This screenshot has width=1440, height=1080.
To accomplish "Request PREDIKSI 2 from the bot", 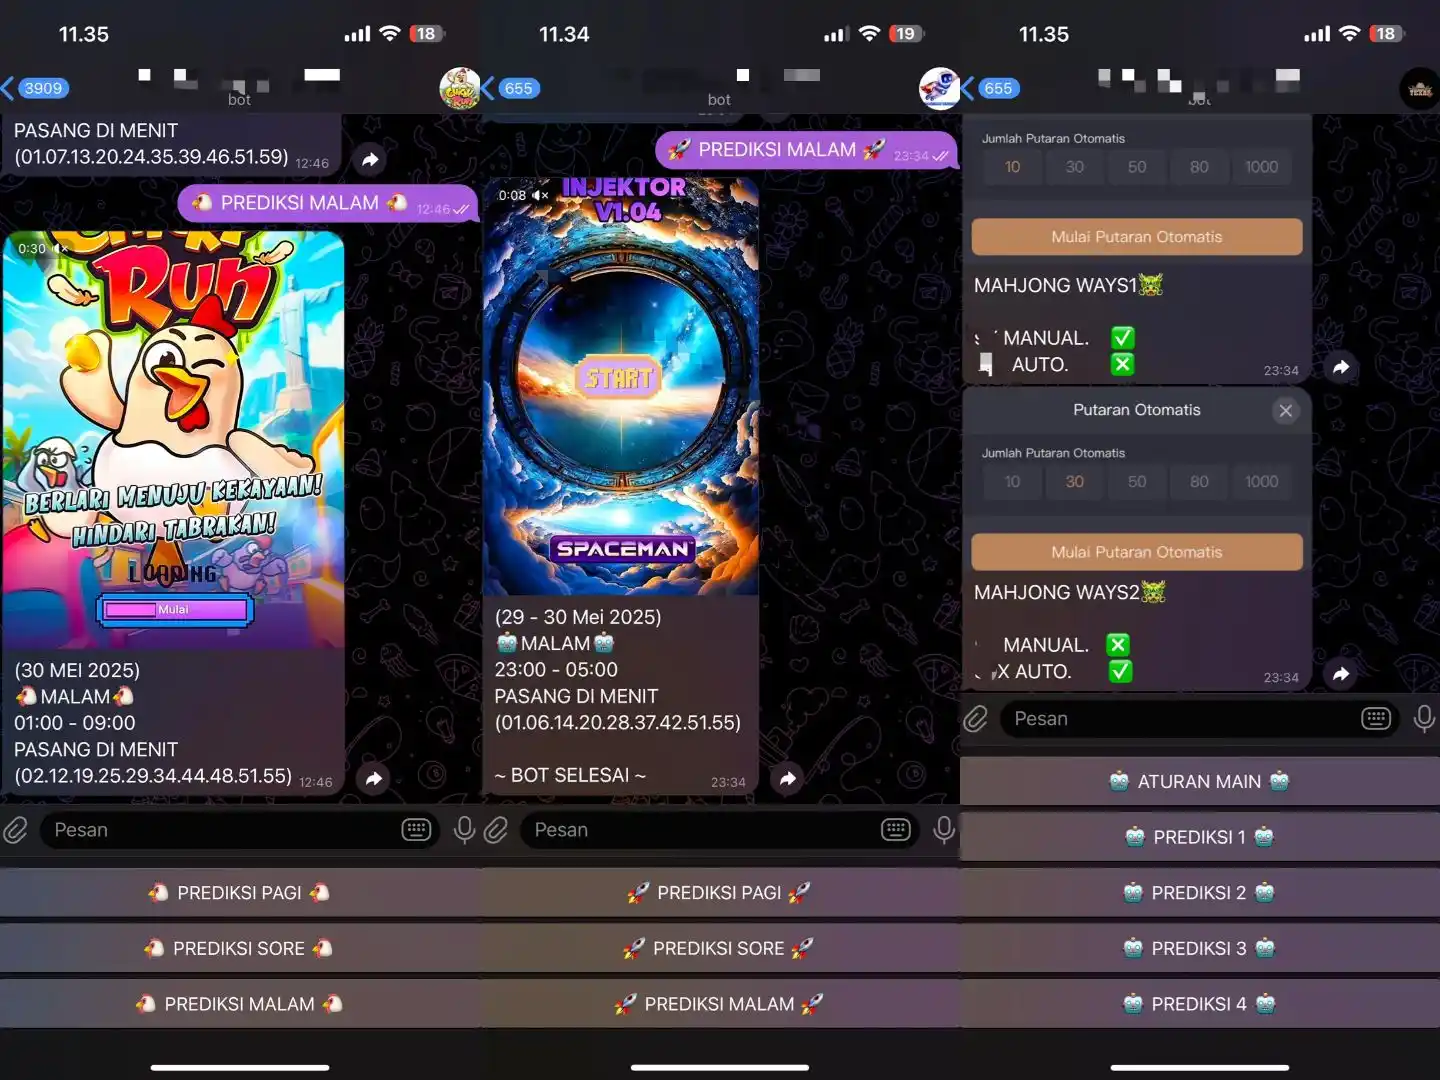I will (x=1200, y=893).
